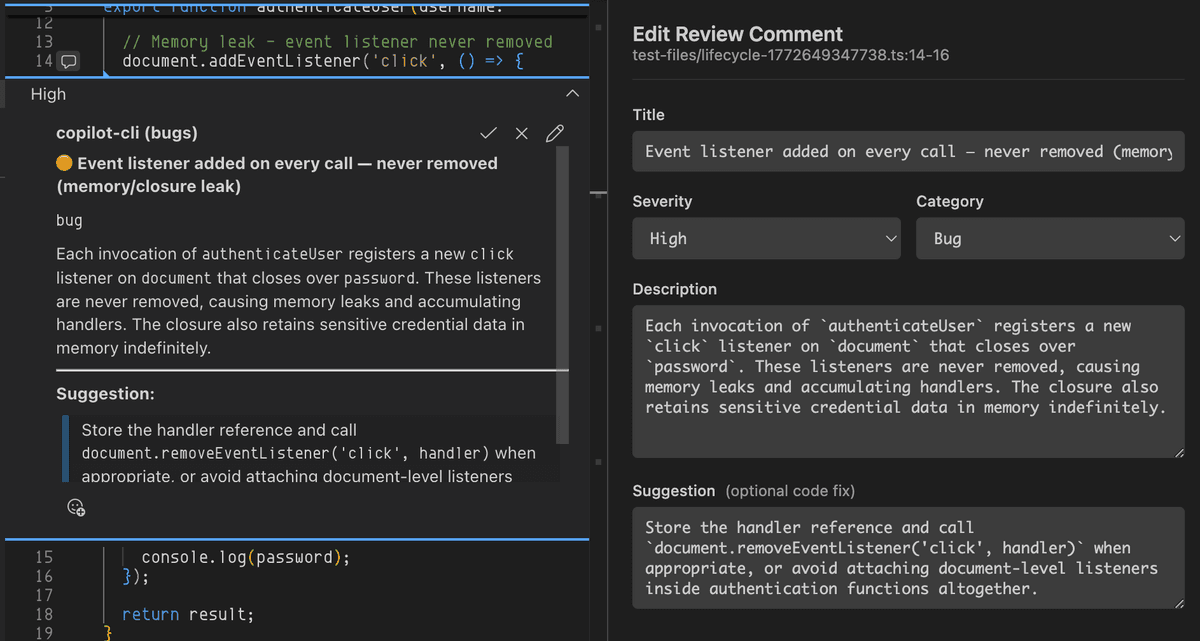Collapse the High severity comment panel
The width and height of the screenshot is (1200, 641).
point(571,92)
